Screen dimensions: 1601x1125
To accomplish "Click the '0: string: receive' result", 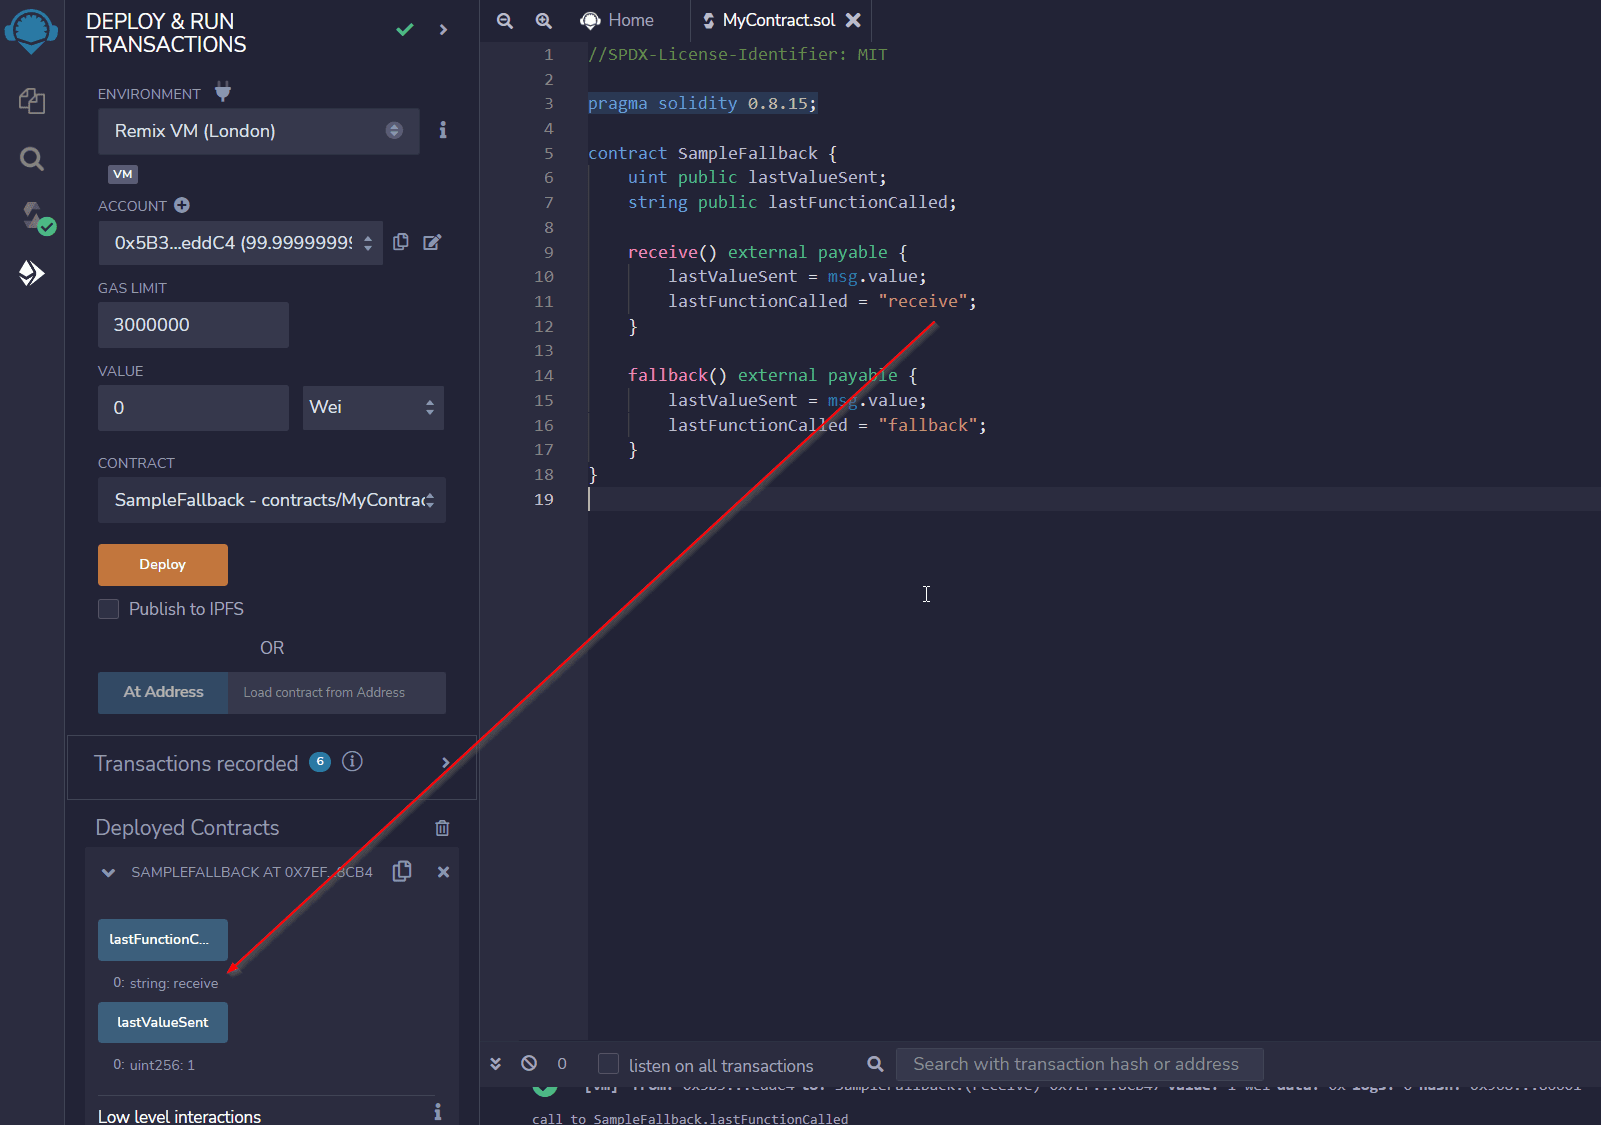I will [x=166, y=983].
